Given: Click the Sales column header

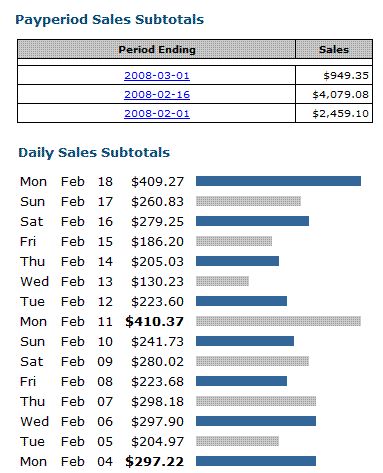Looking at the screenshot, I should (334, 49).
